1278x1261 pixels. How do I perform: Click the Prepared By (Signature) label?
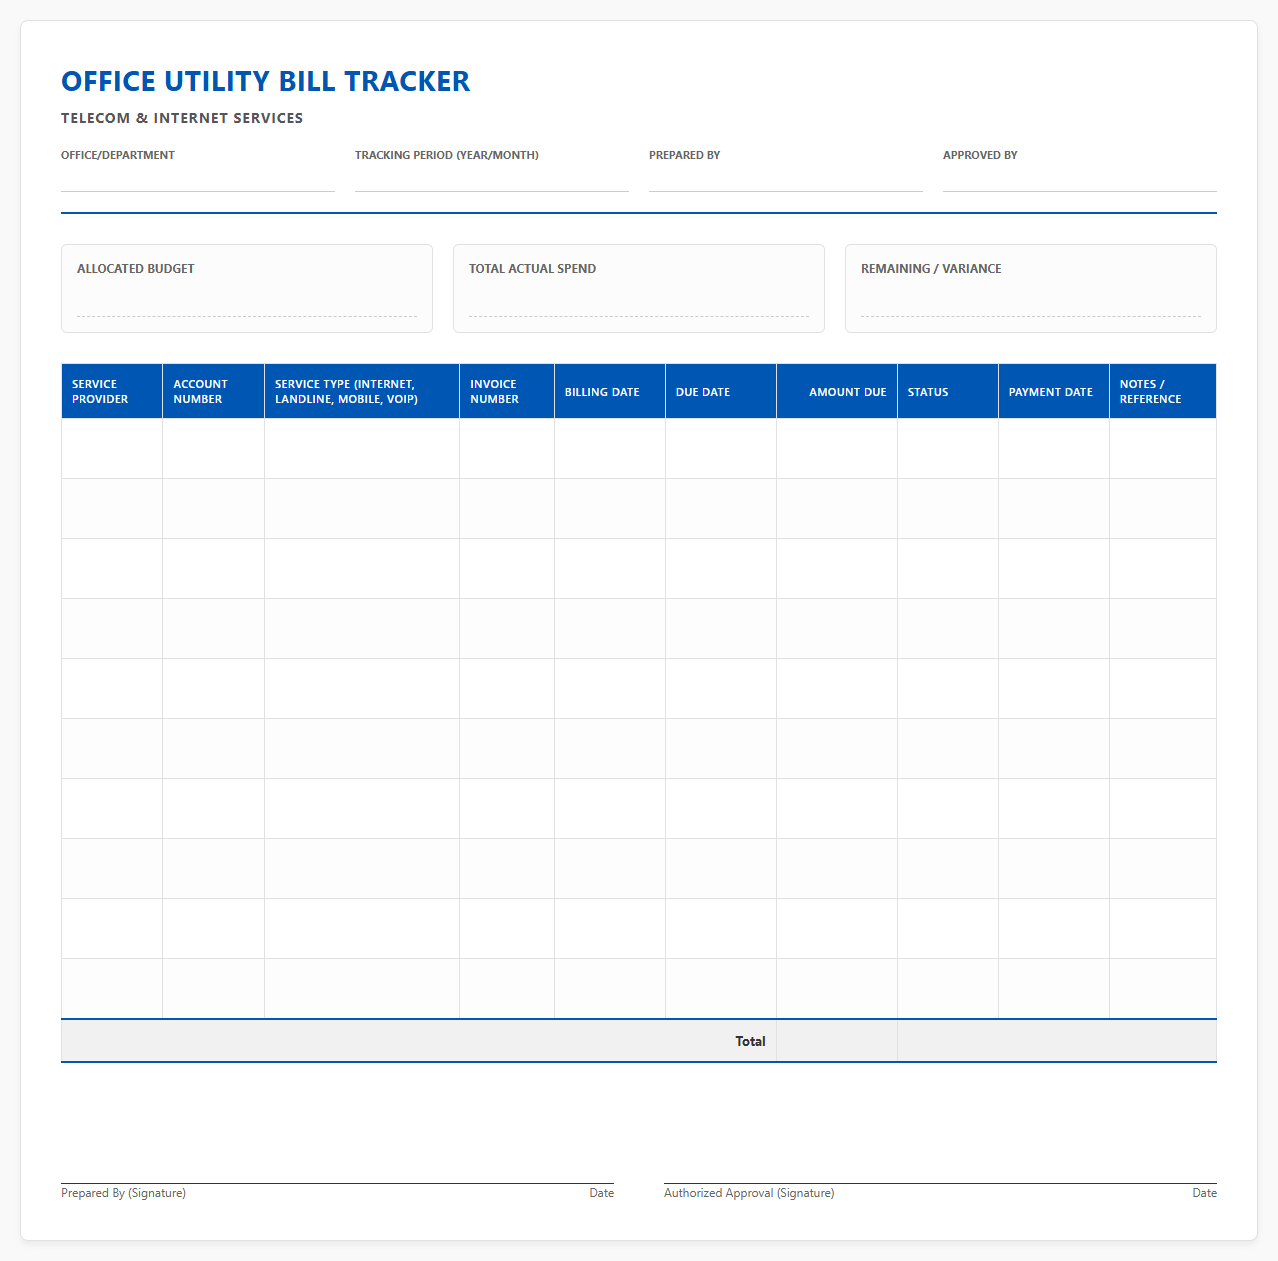click(123, 1193)
